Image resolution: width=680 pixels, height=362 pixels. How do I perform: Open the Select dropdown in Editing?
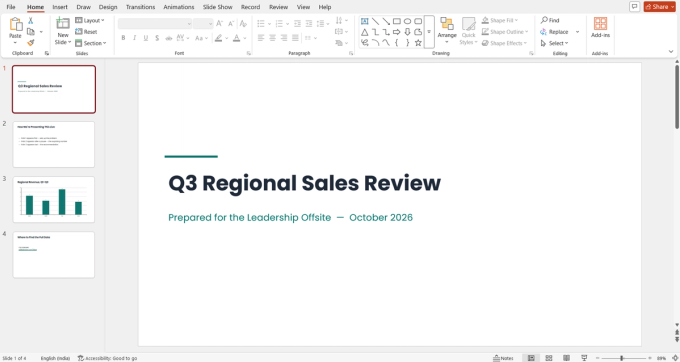(554, 43)
